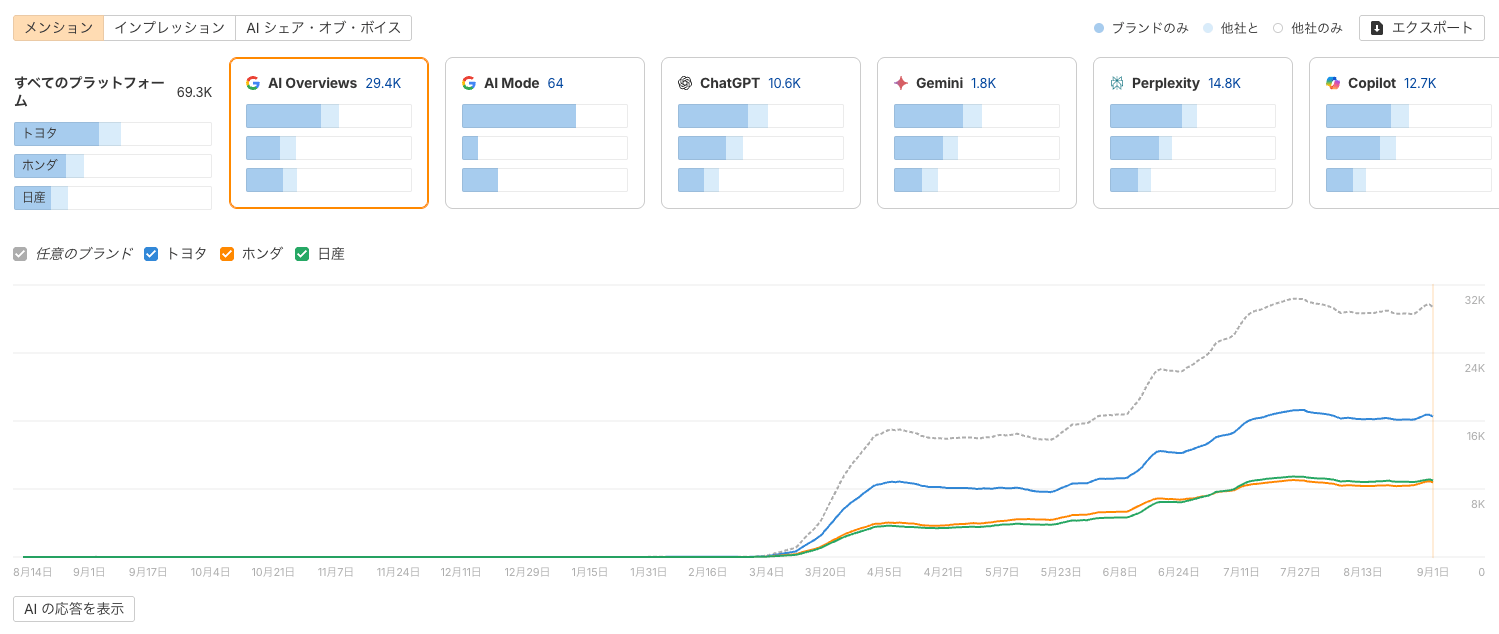Click the Gemini sparkle icon

coord(901,83)
